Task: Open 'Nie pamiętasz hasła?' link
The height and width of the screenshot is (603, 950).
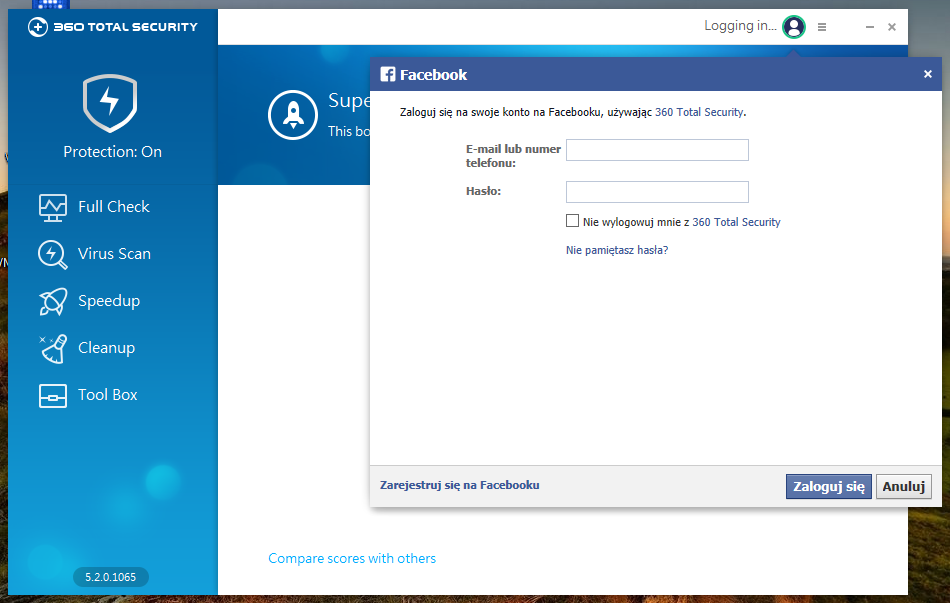Action: (x=617, y=250)
